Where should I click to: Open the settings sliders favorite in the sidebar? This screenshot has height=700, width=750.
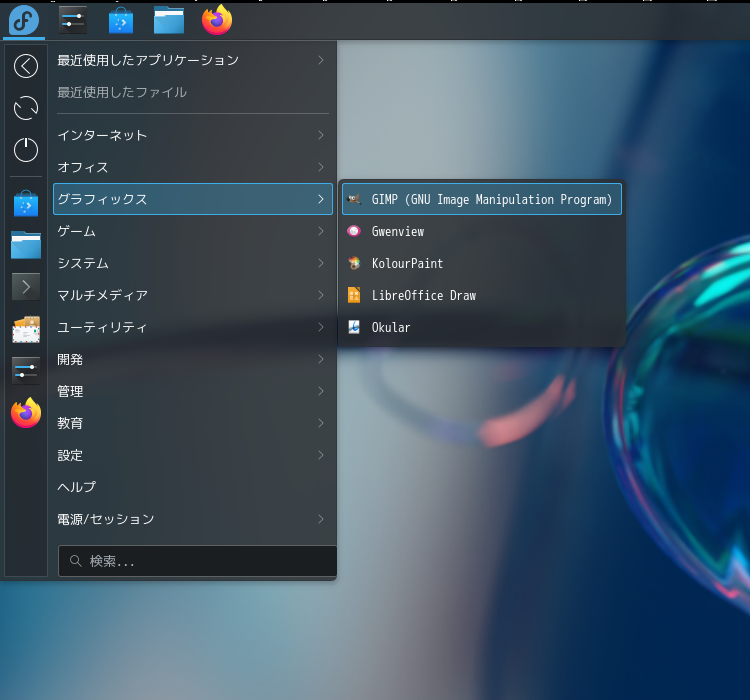pos(26,371)
